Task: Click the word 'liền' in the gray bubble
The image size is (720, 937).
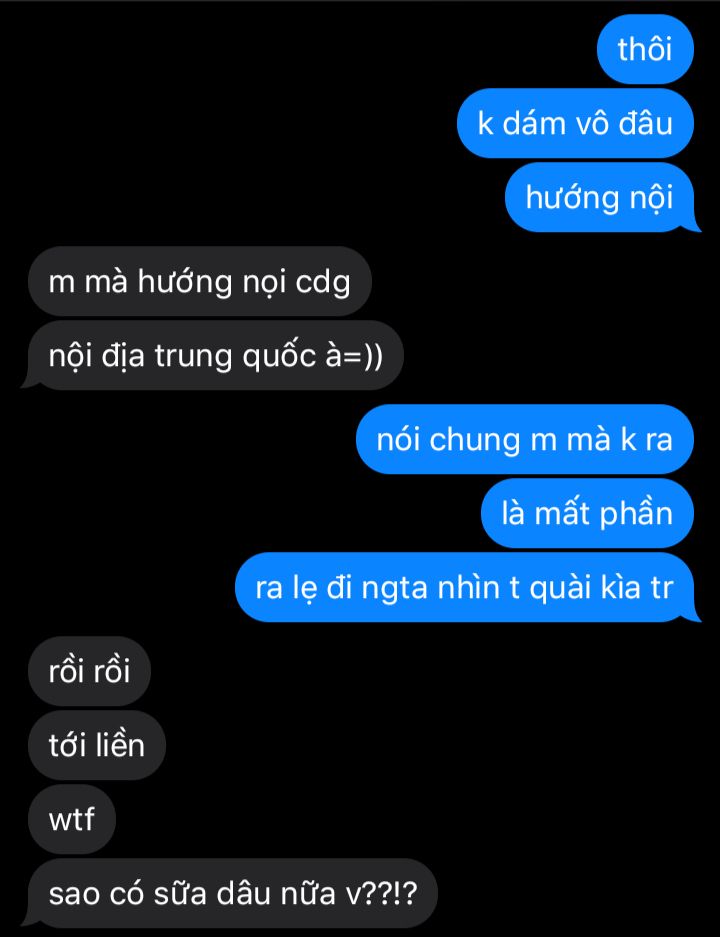Action: coord(121,745)
